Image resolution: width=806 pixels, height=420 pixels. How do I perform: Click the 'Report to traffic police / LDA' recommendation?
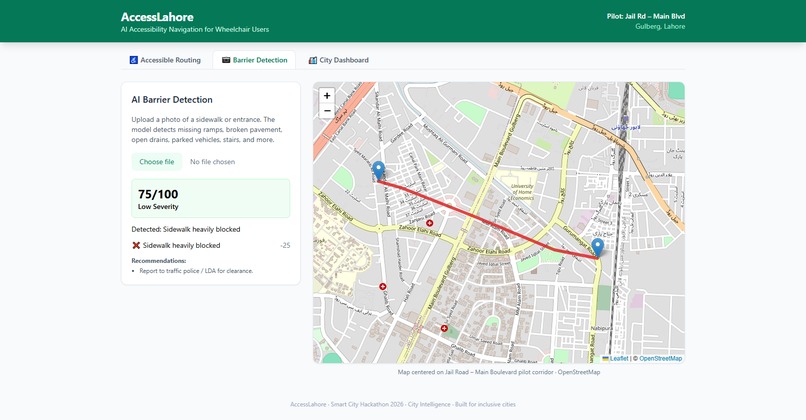196,271
